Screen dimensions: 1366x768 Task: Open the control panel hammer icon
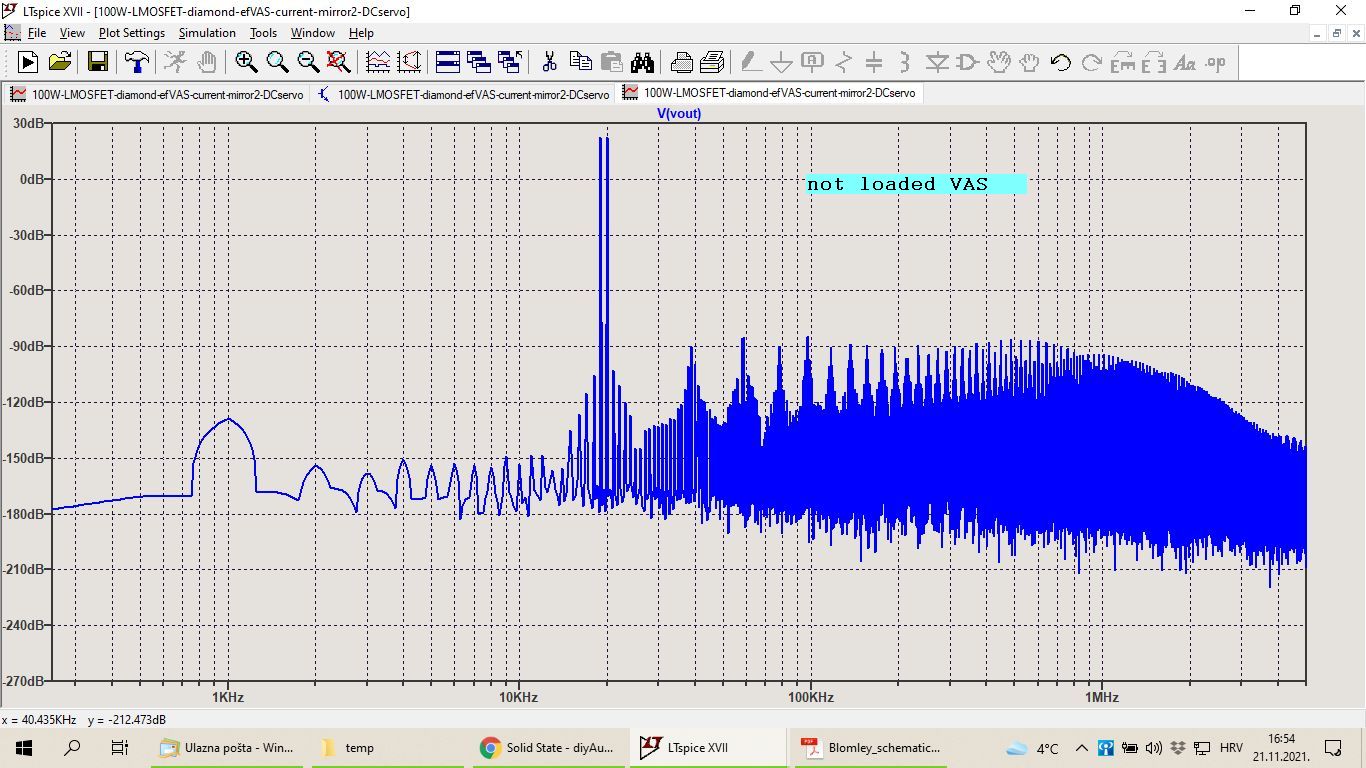coord(137,62)
